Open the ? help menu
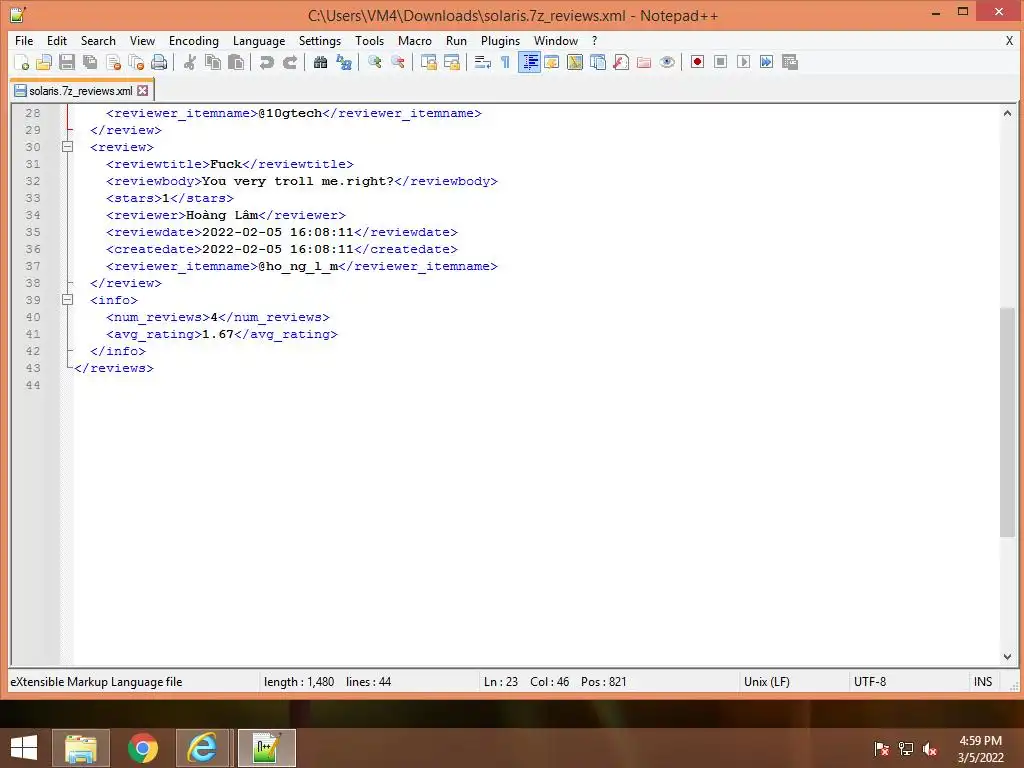 coord(594,40)
